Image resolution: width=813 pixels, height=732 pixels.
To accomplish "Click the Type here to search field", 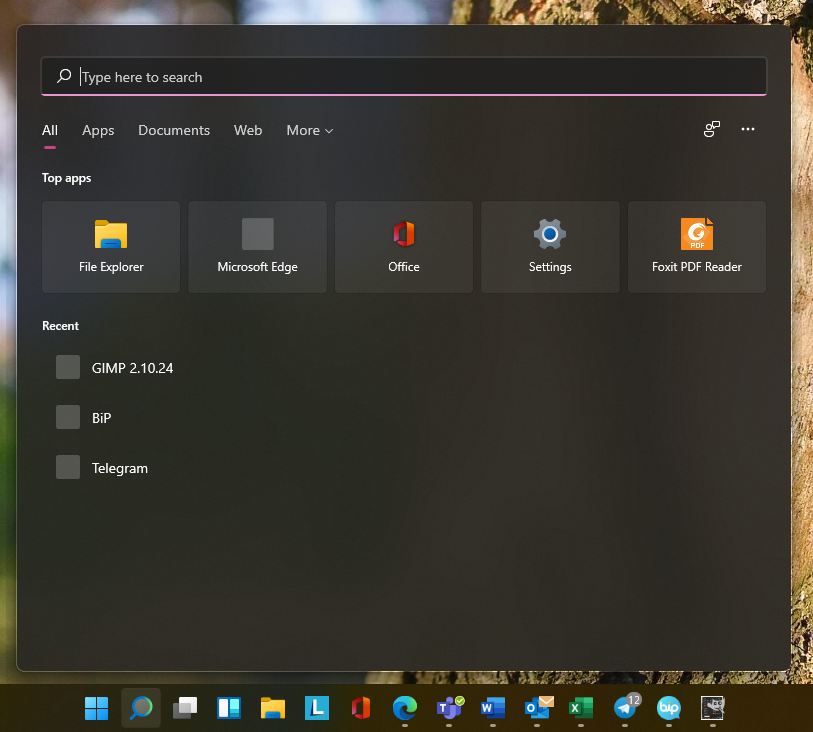I will coord(404,77).
